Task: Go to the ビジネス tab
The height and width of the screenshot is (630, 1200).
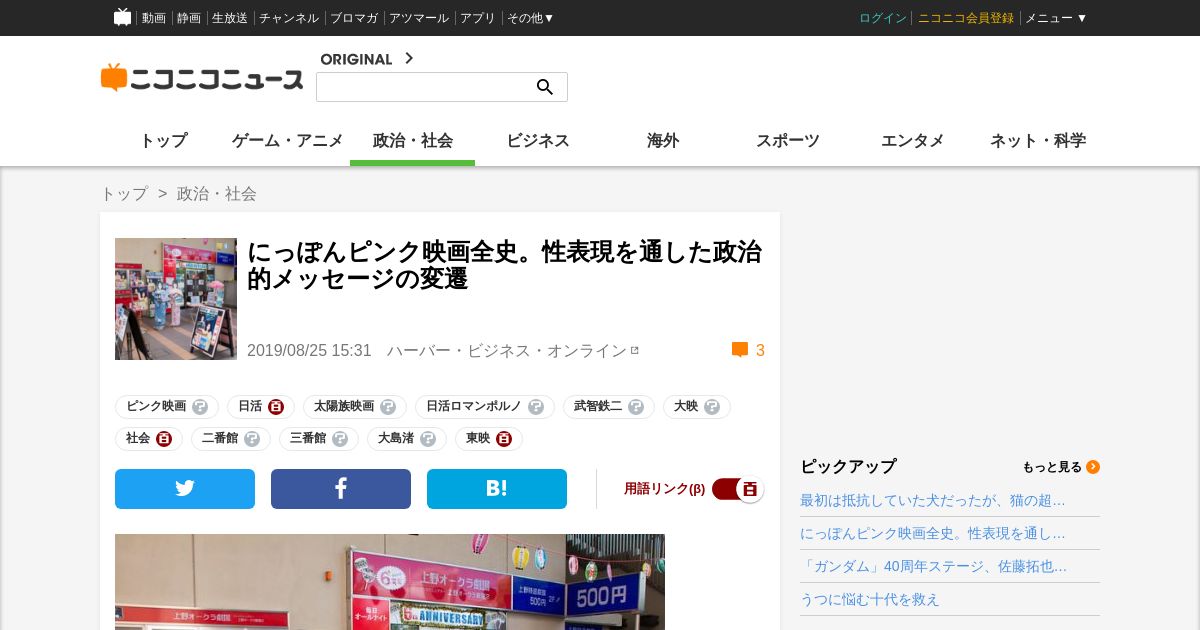Action: [x=538, y=141]
